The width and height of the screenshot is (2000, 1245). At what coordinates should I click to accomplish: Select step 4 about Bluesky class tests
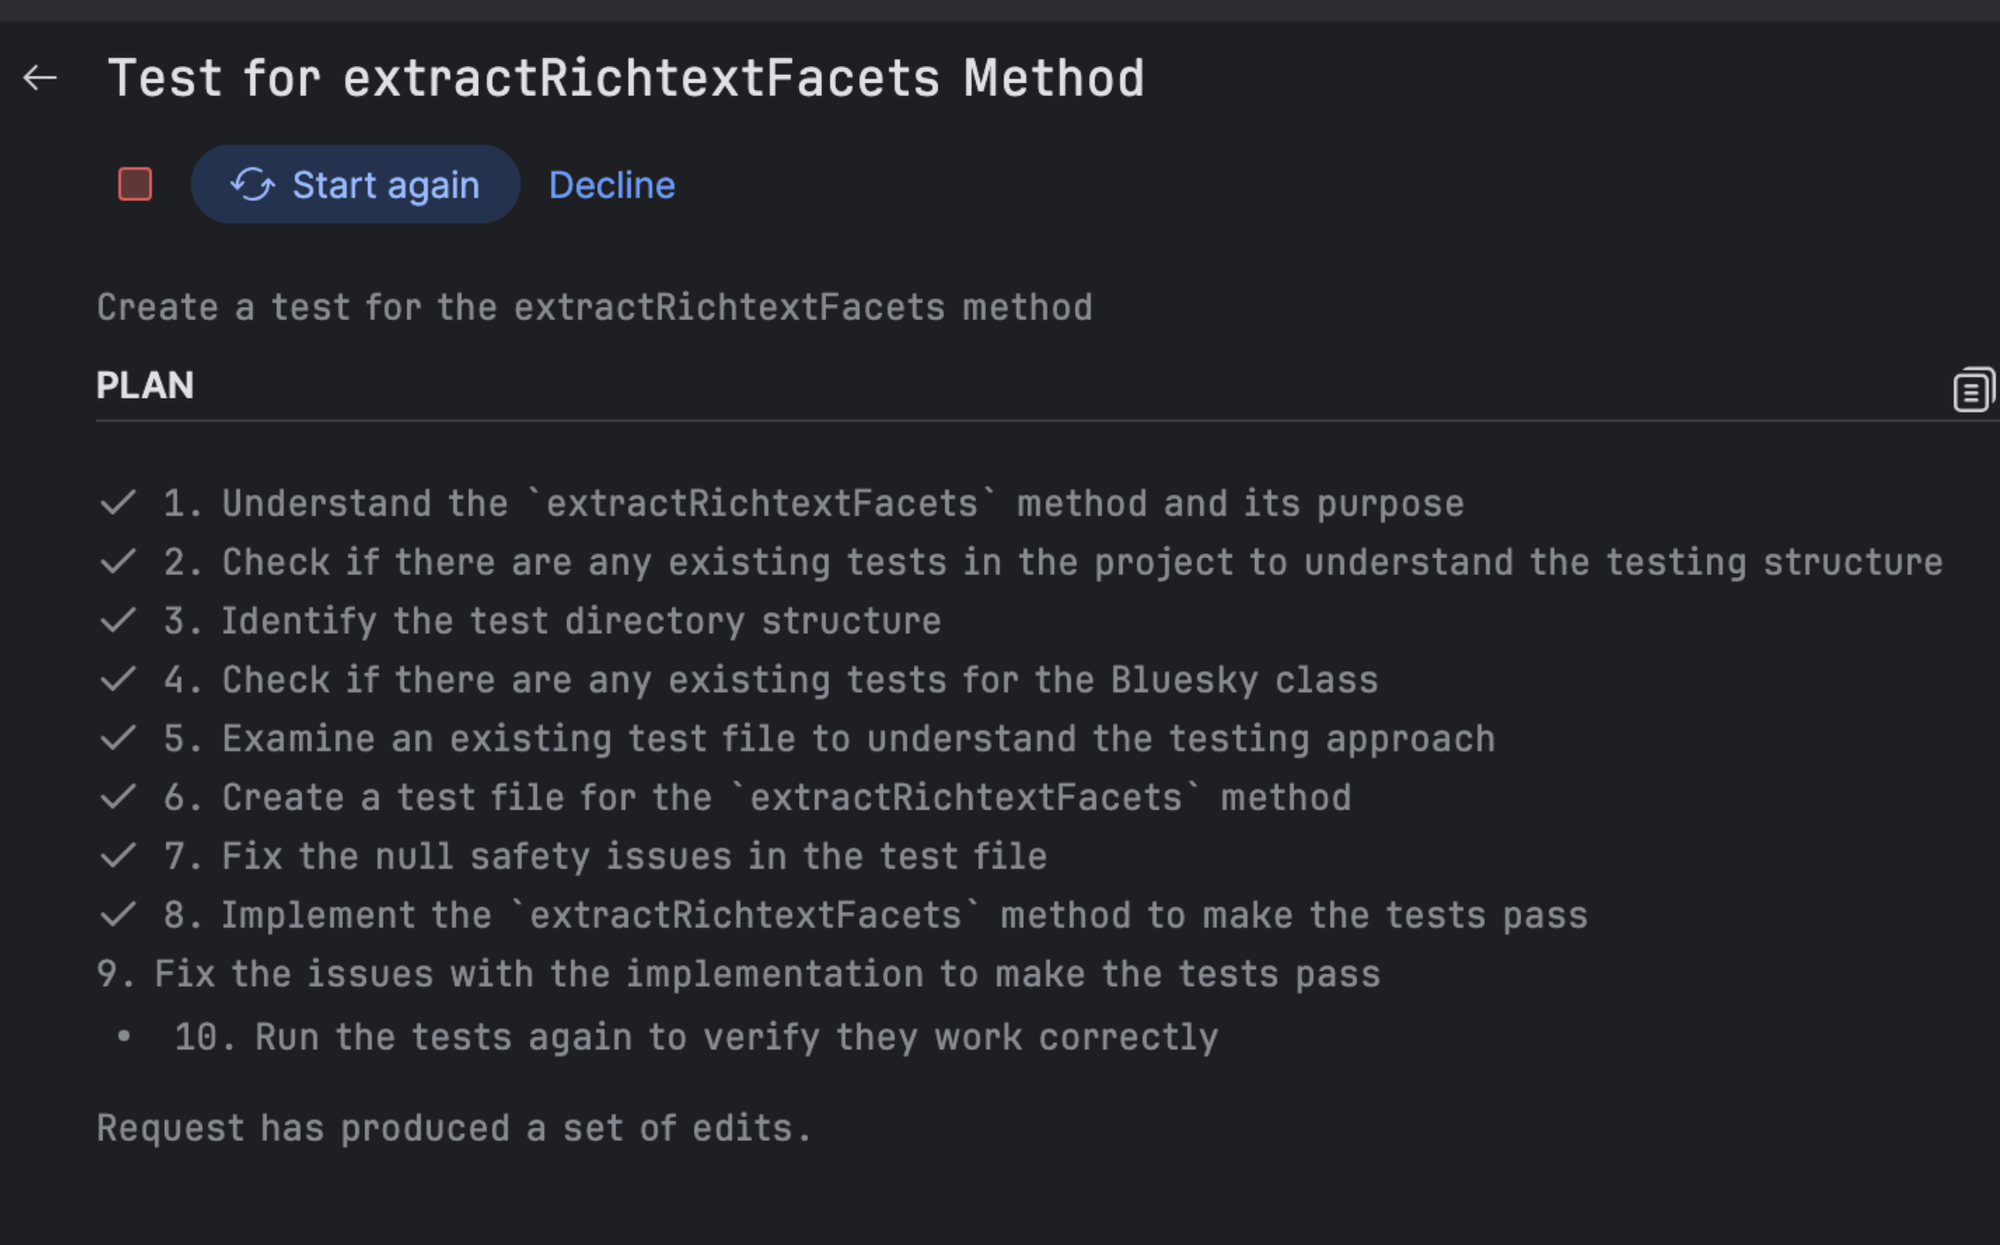(x=771, y=680)
